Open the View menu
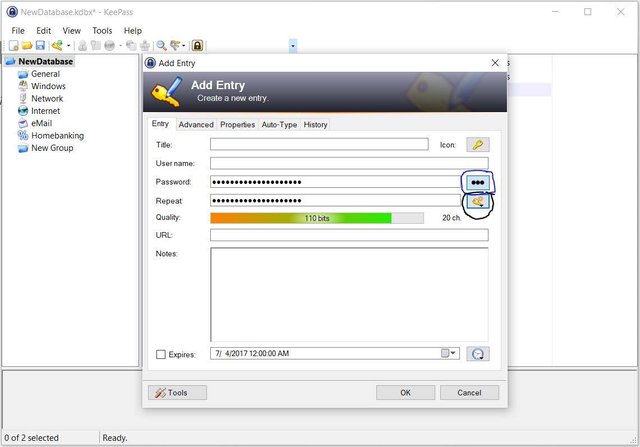 pyautogui.click(x=71, y=31)
